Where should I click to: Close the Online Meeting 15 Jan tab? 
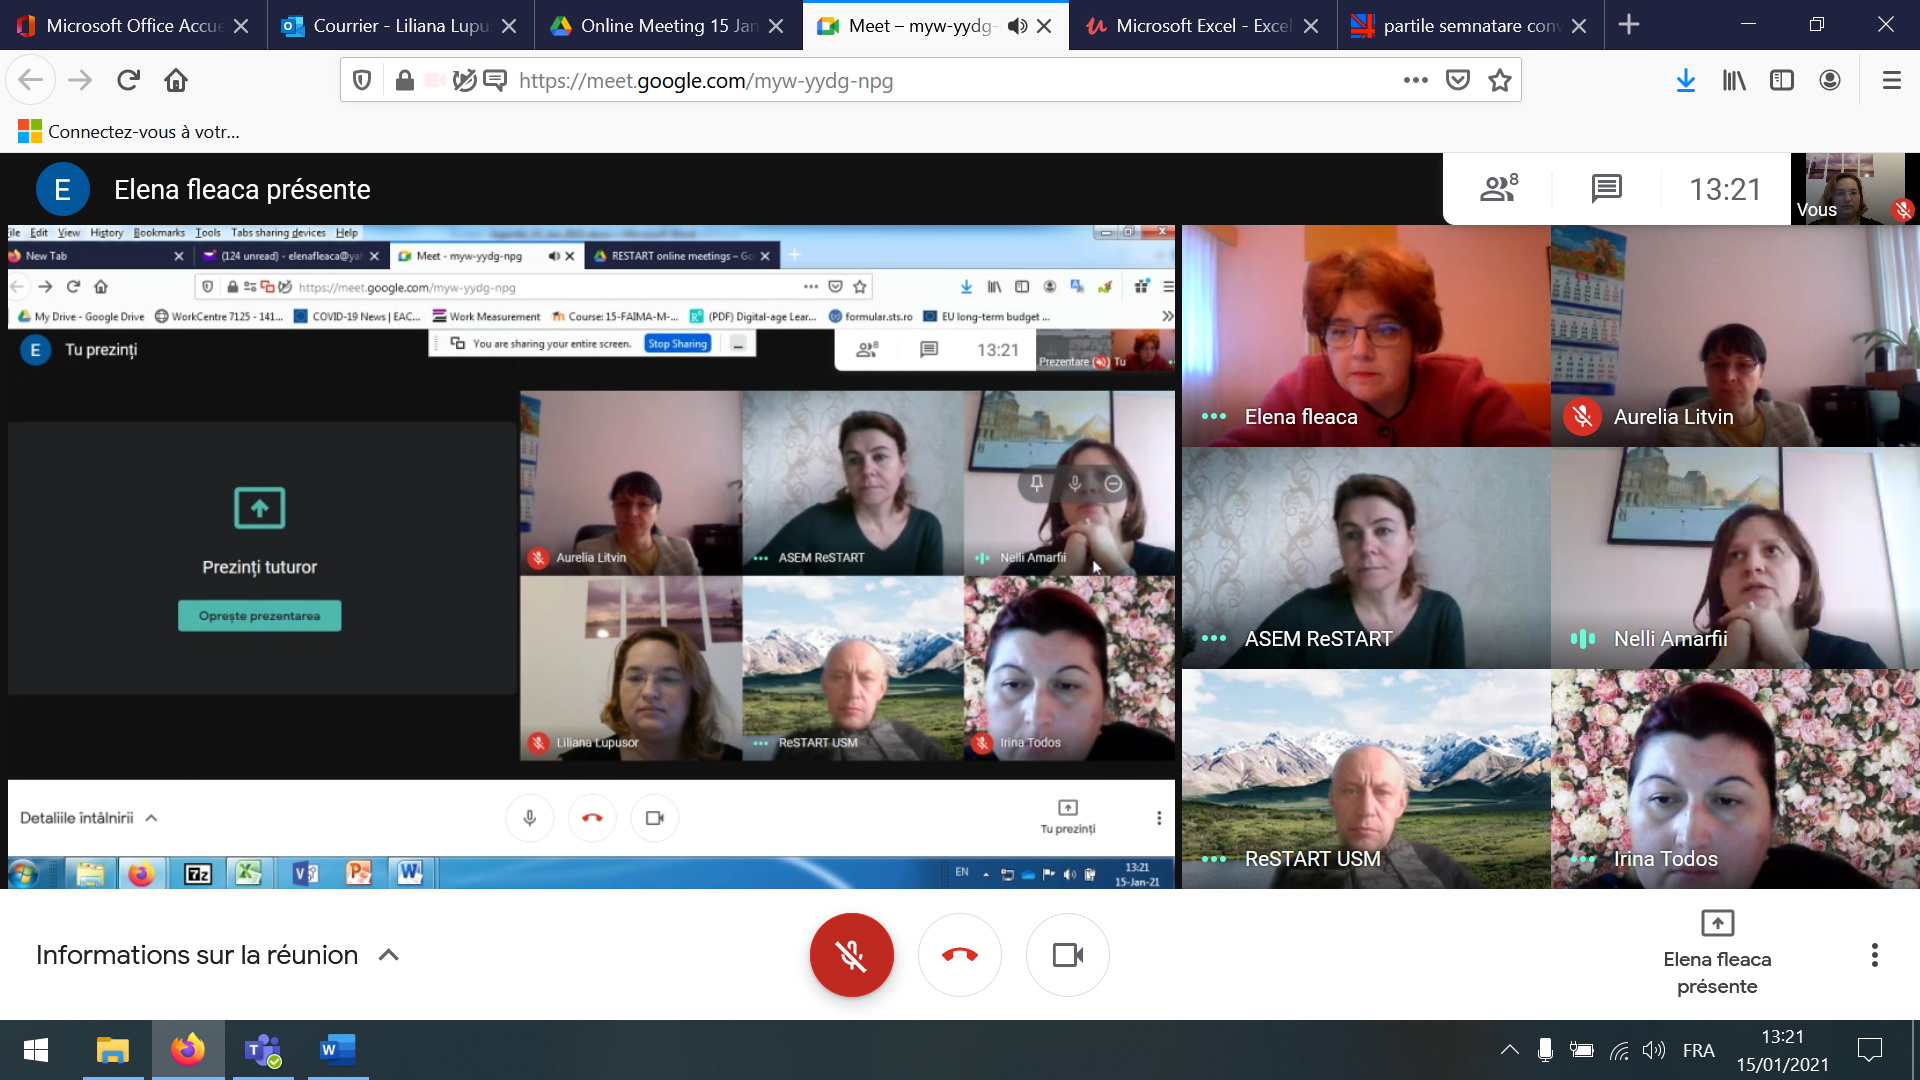tap(776, 26)
